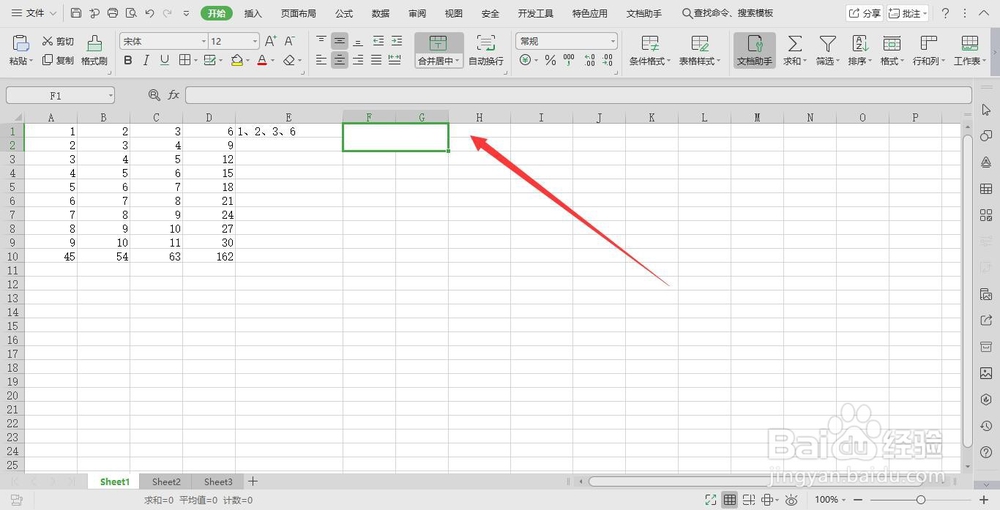Open the 文件 file menu

click(34, 13)
